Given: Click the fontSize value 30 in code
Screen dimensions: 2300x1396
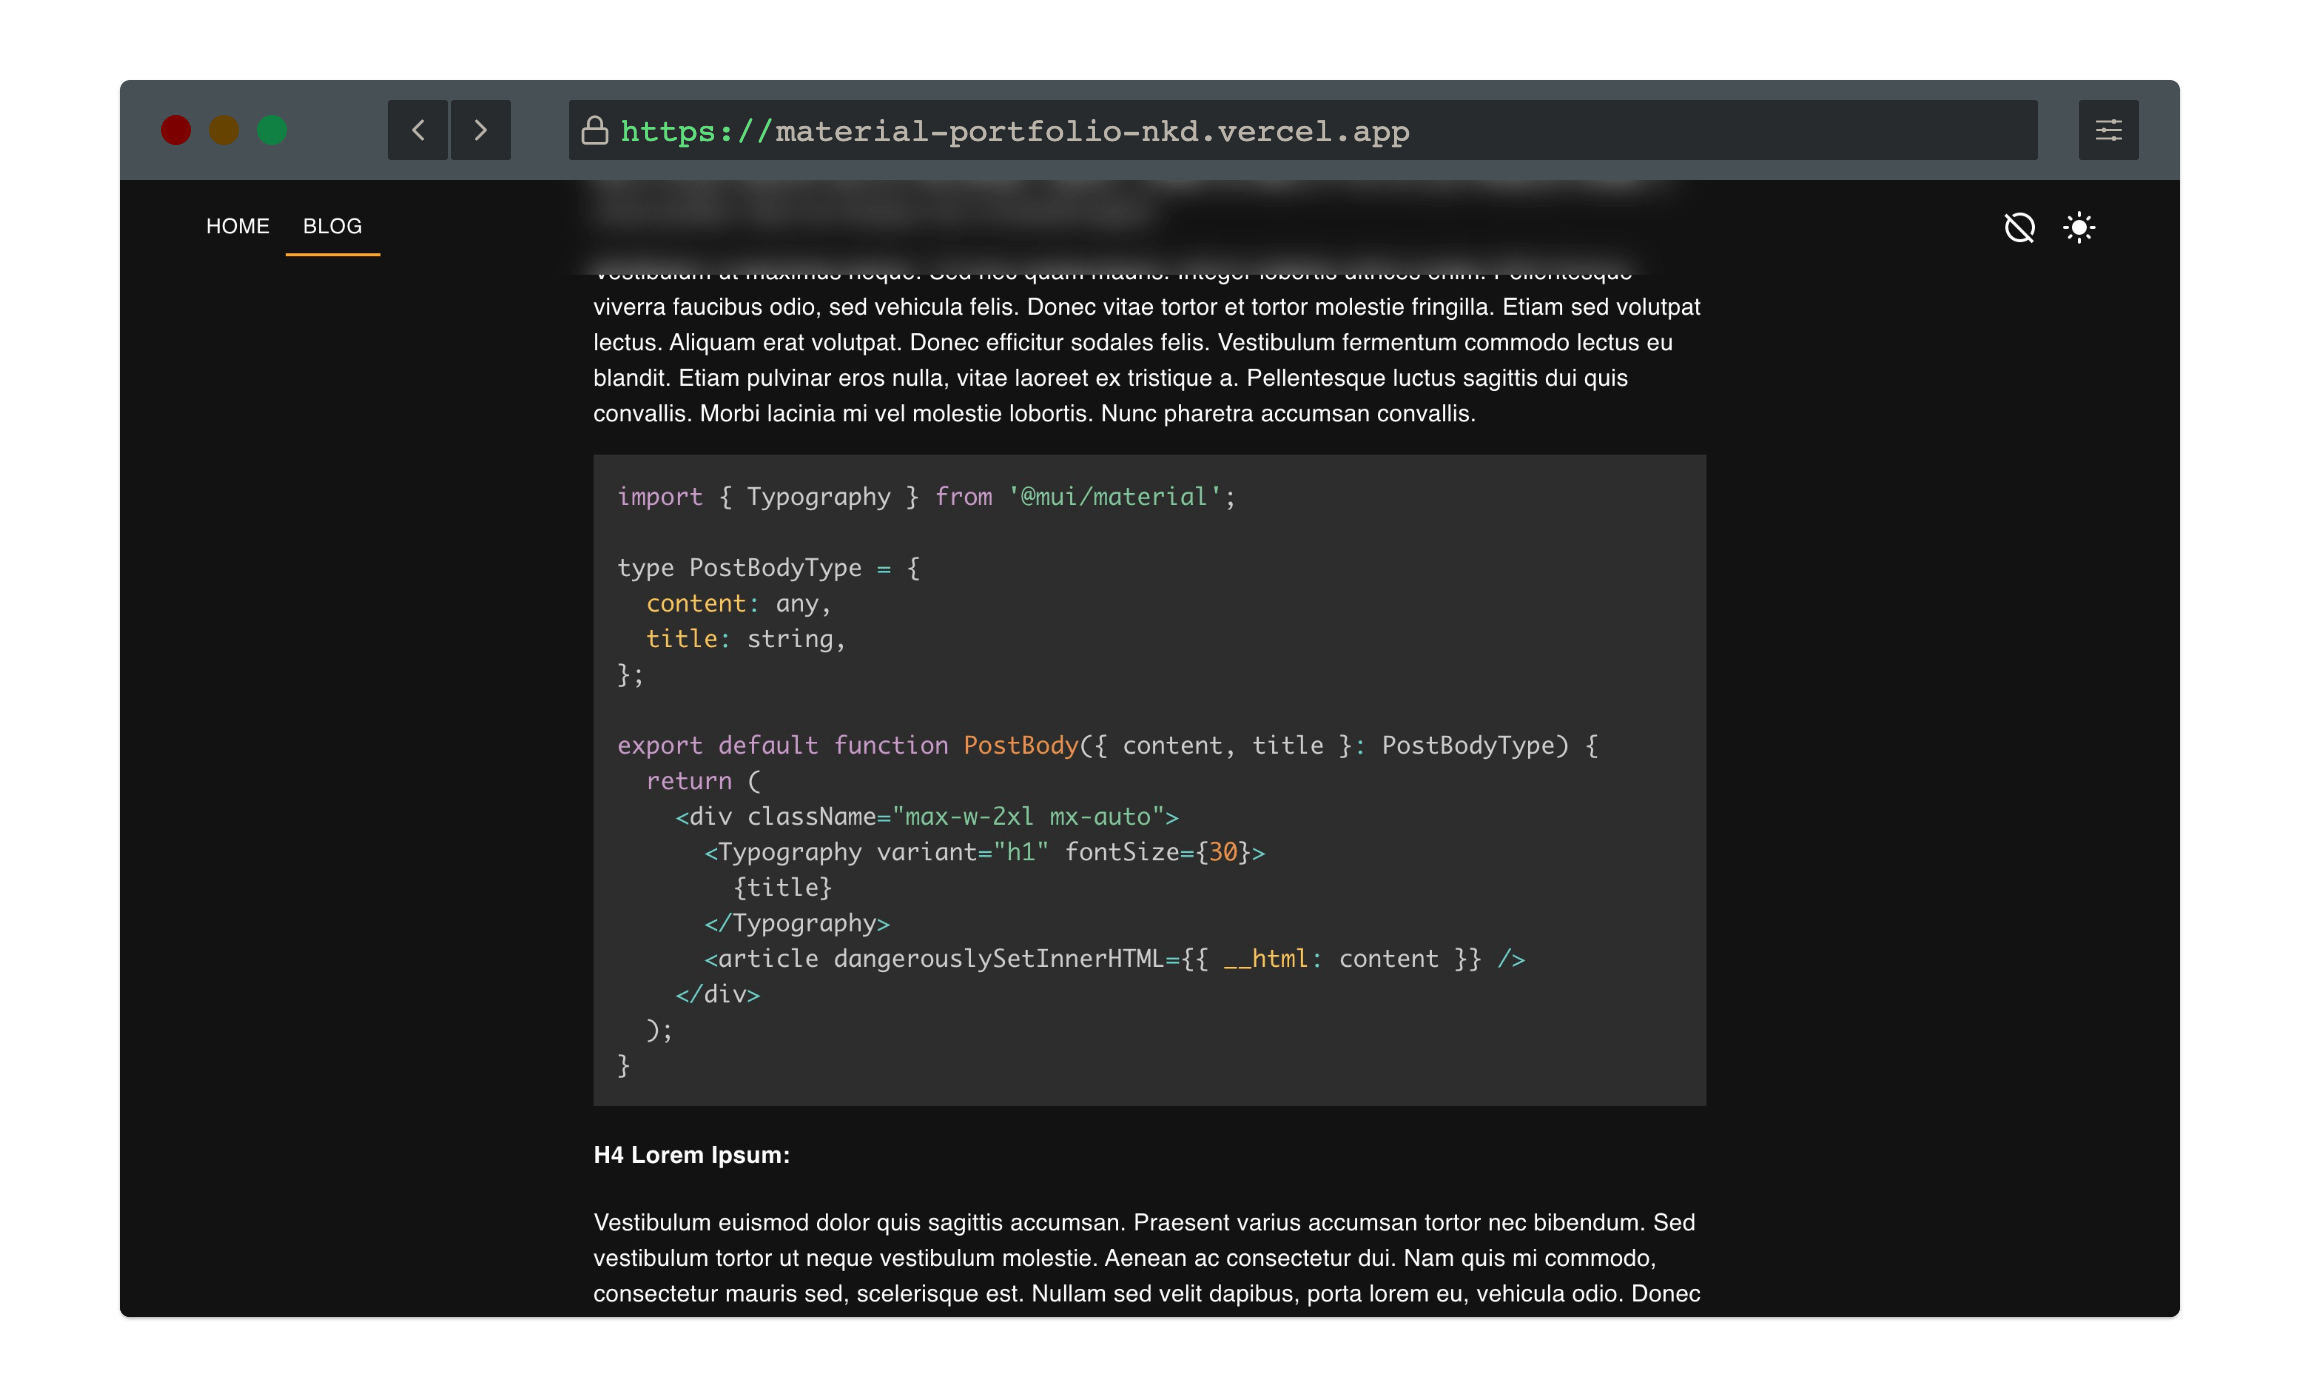Looking at the screenshot, I should click(x=1223, y=852).
